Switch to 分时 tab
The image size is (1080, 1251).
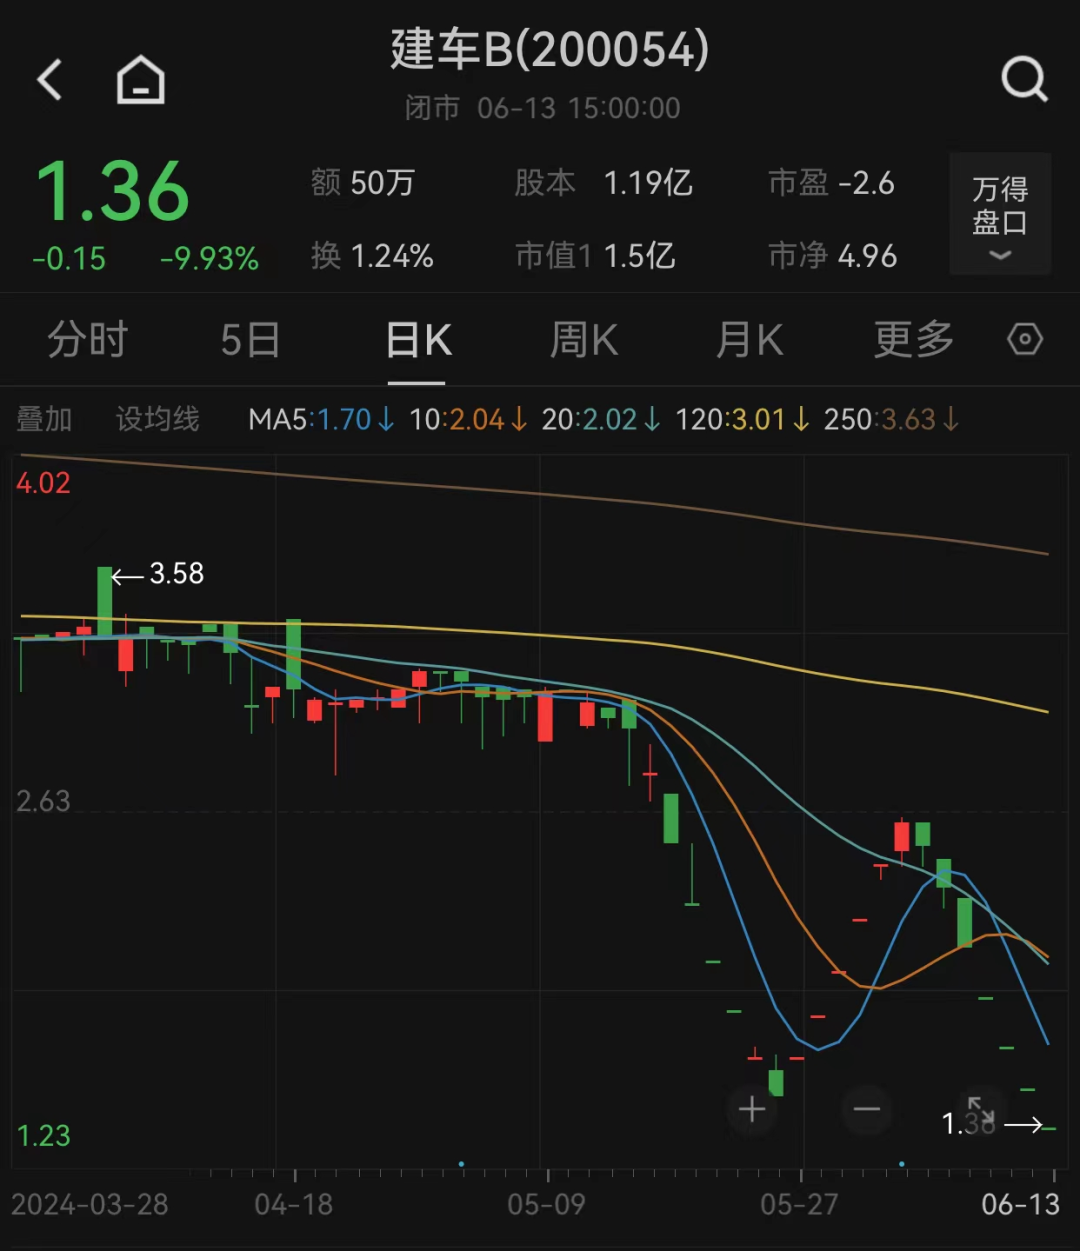click(88, 340)
